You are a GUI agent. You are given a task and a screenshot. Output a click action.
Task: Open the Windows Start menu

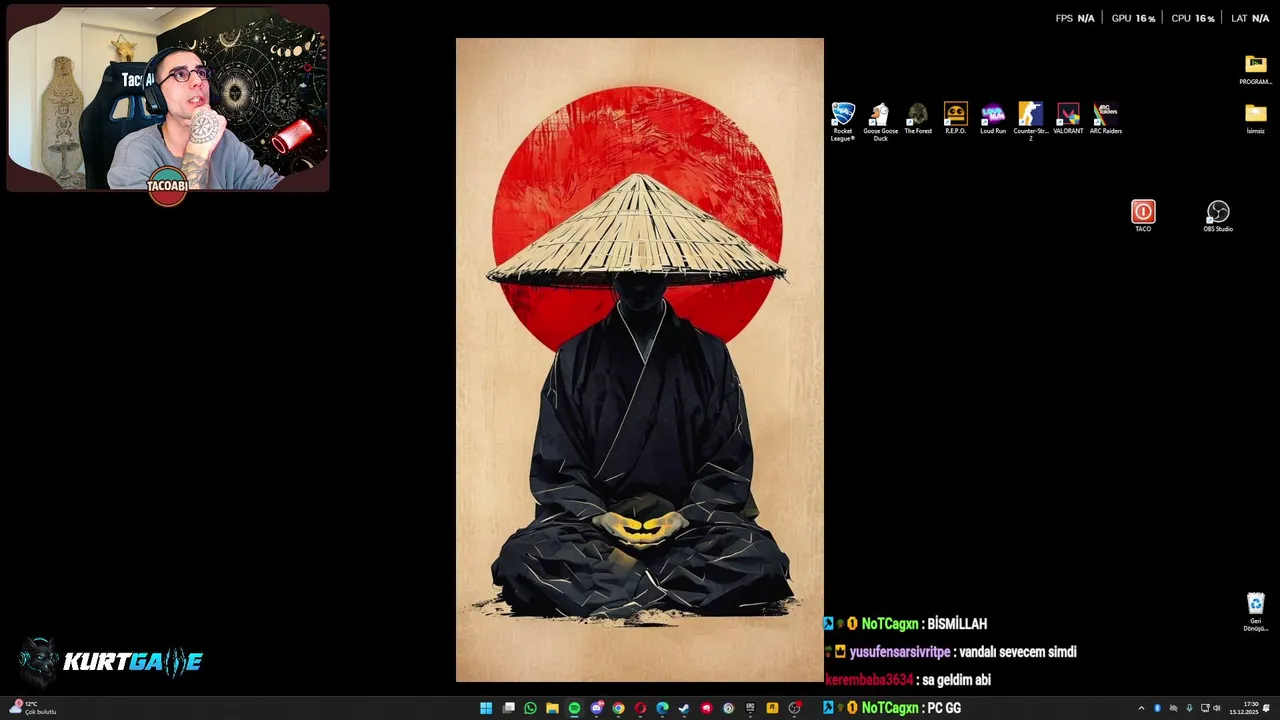tap(486, 708)
